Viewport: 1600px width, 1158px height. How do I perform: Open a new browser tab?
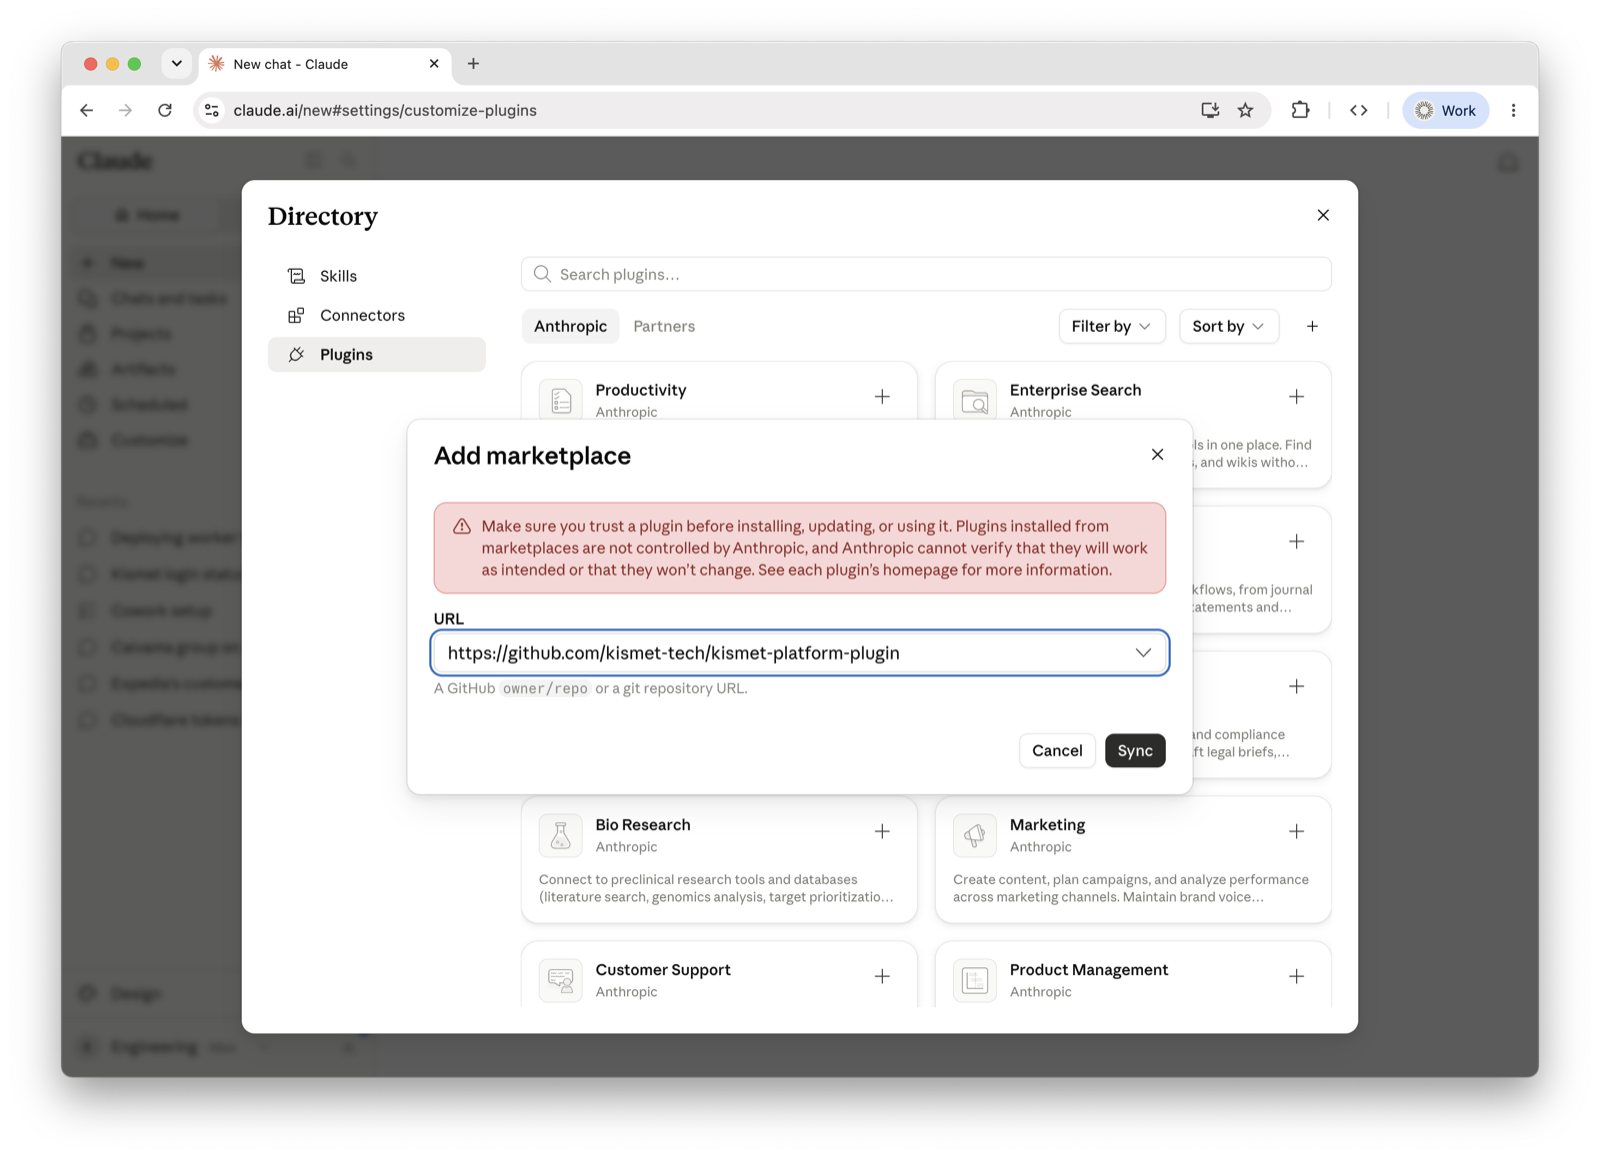[x=473, y=63]
